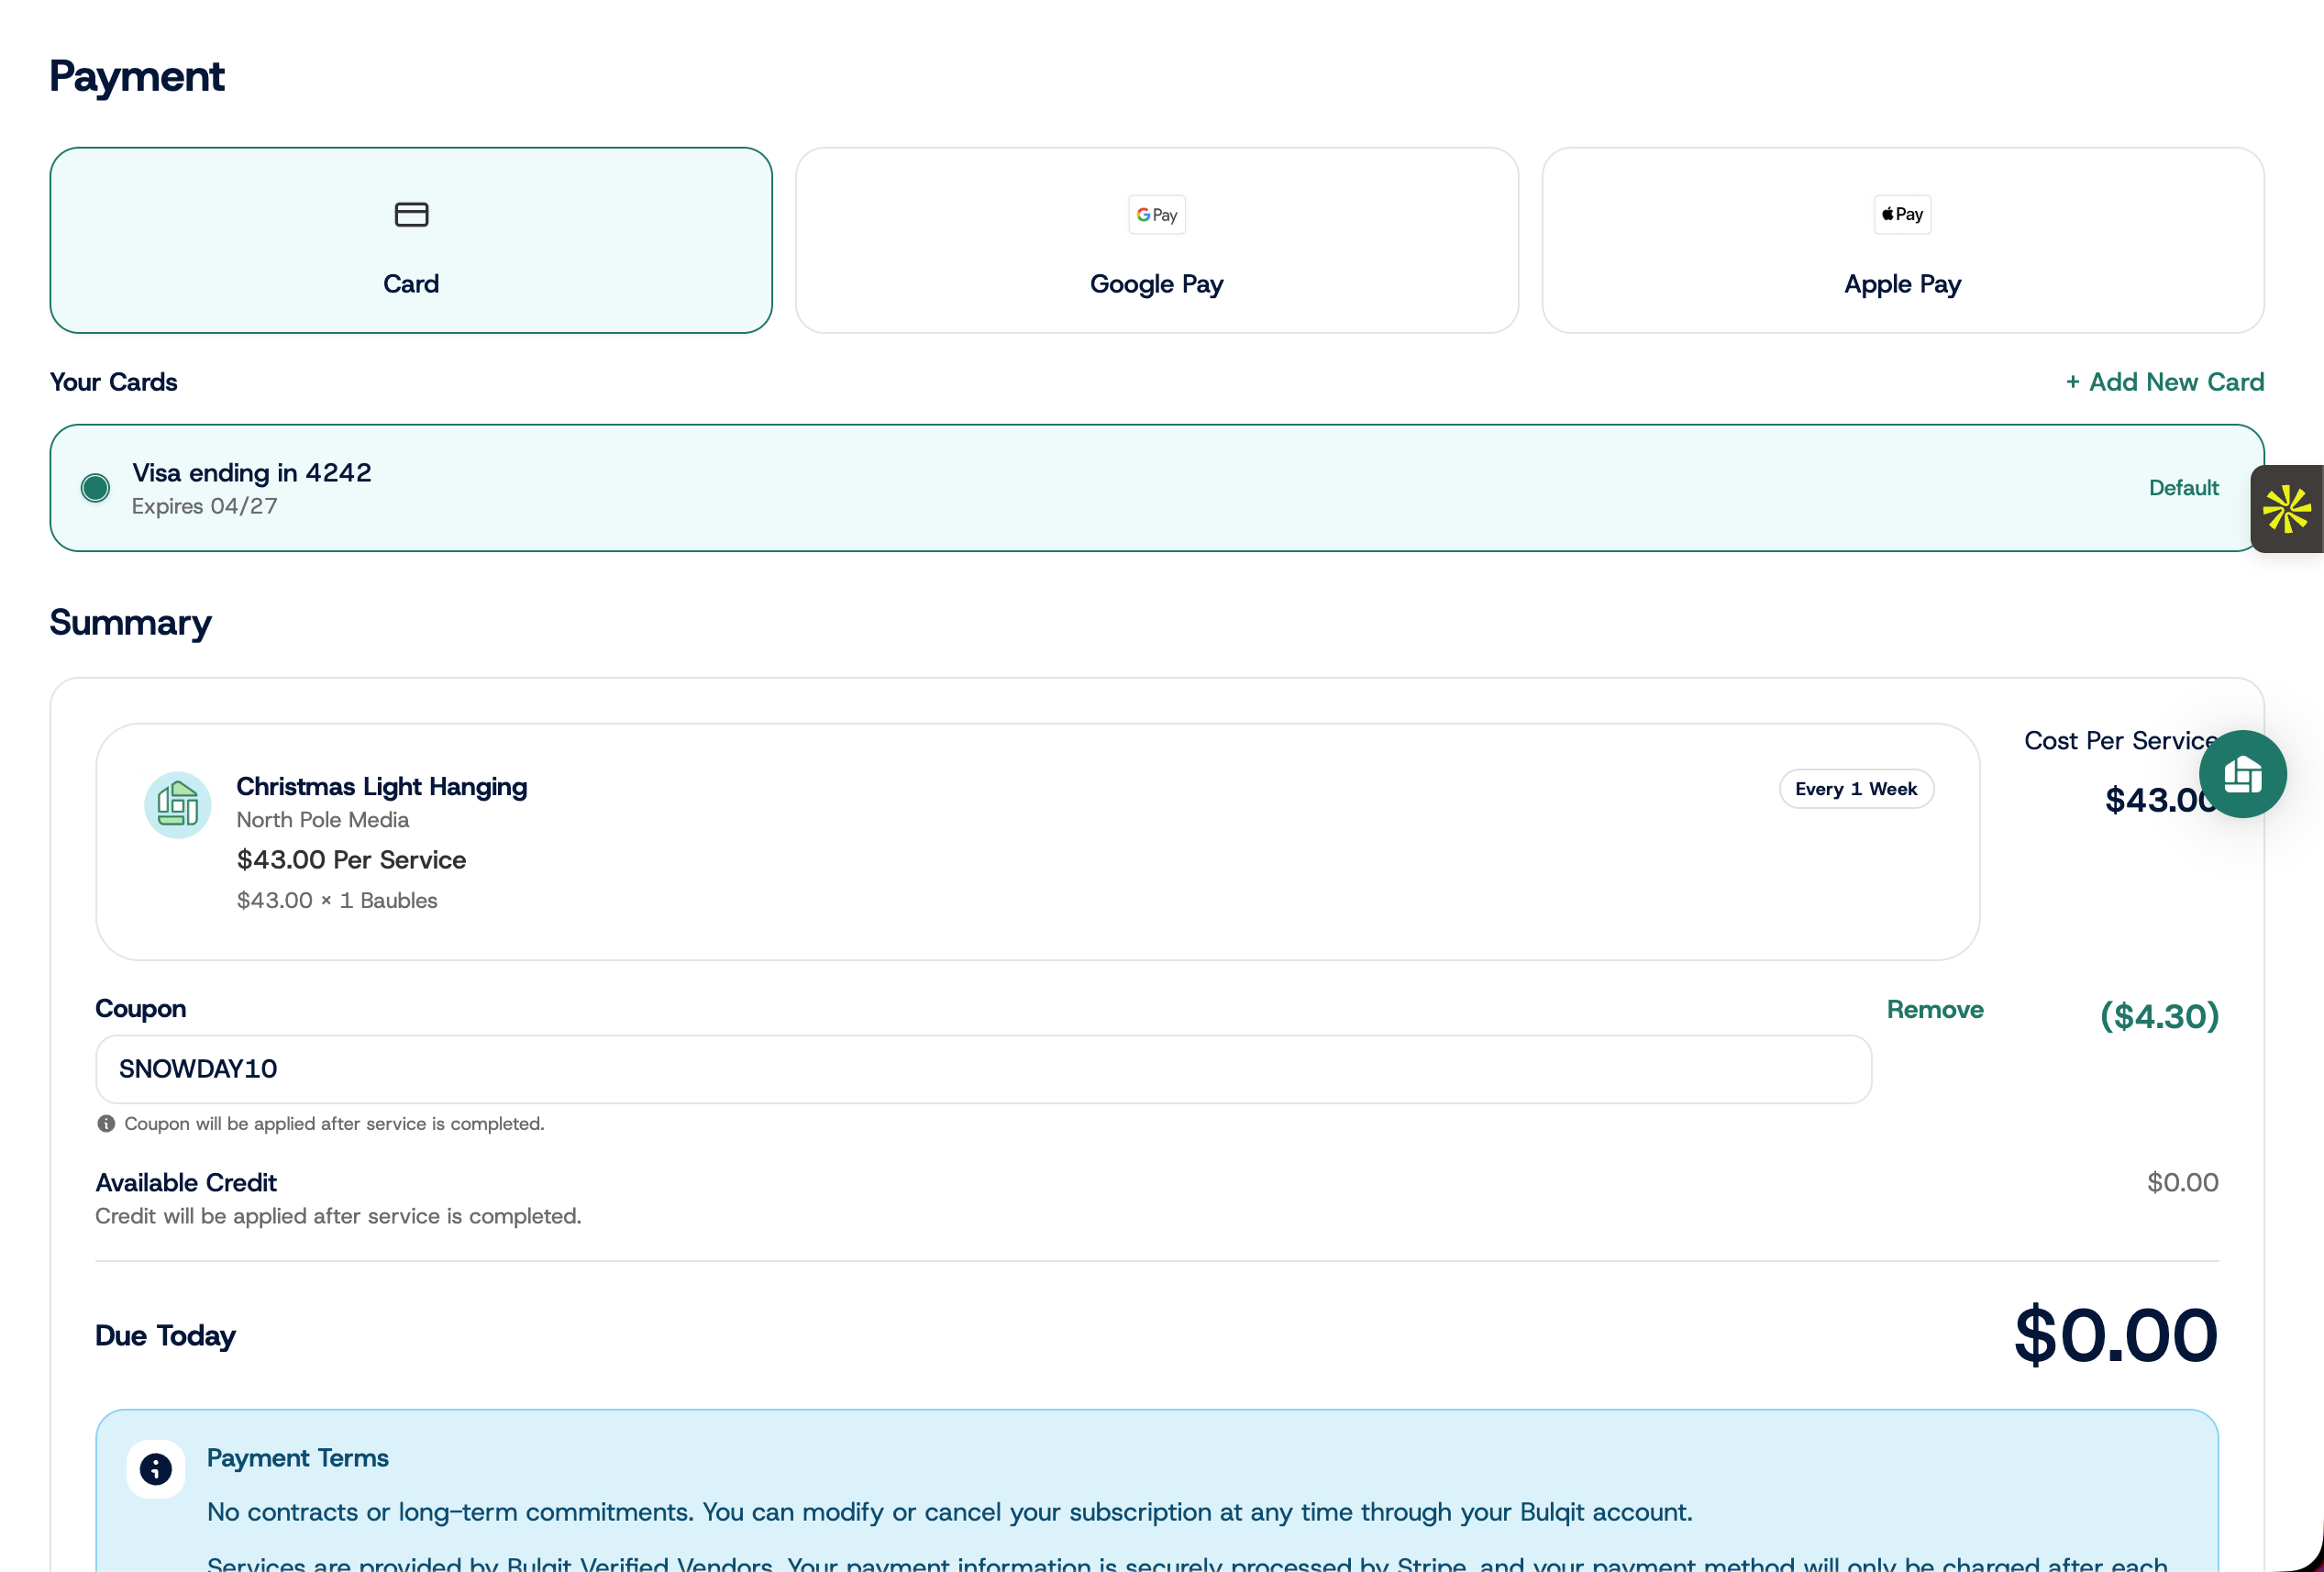Switch to Apple Pay payment option
Image resolution: width=2324 pixels, height=1572 pixels.
point(1903,240)
